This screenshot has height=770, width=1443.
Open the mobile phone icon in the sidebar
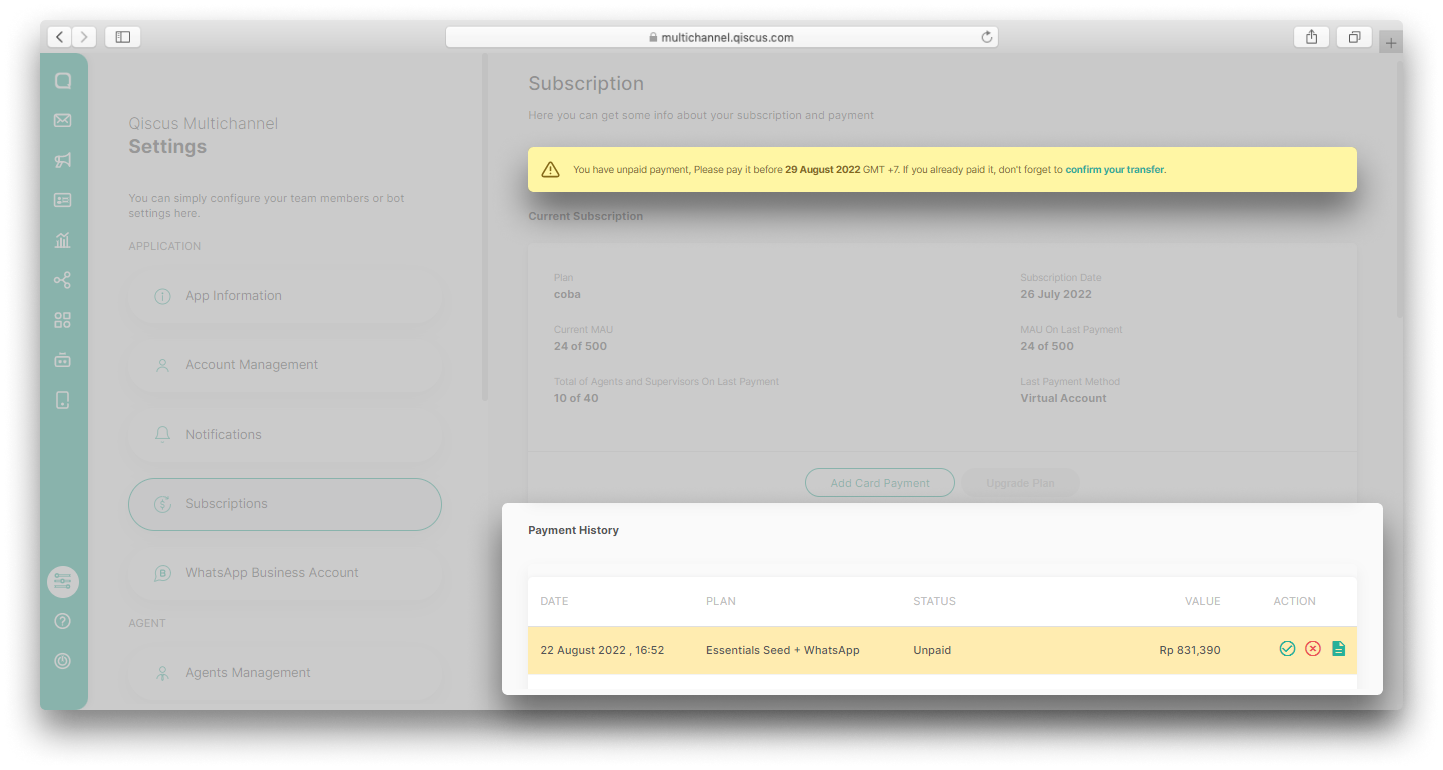point(62,400)
